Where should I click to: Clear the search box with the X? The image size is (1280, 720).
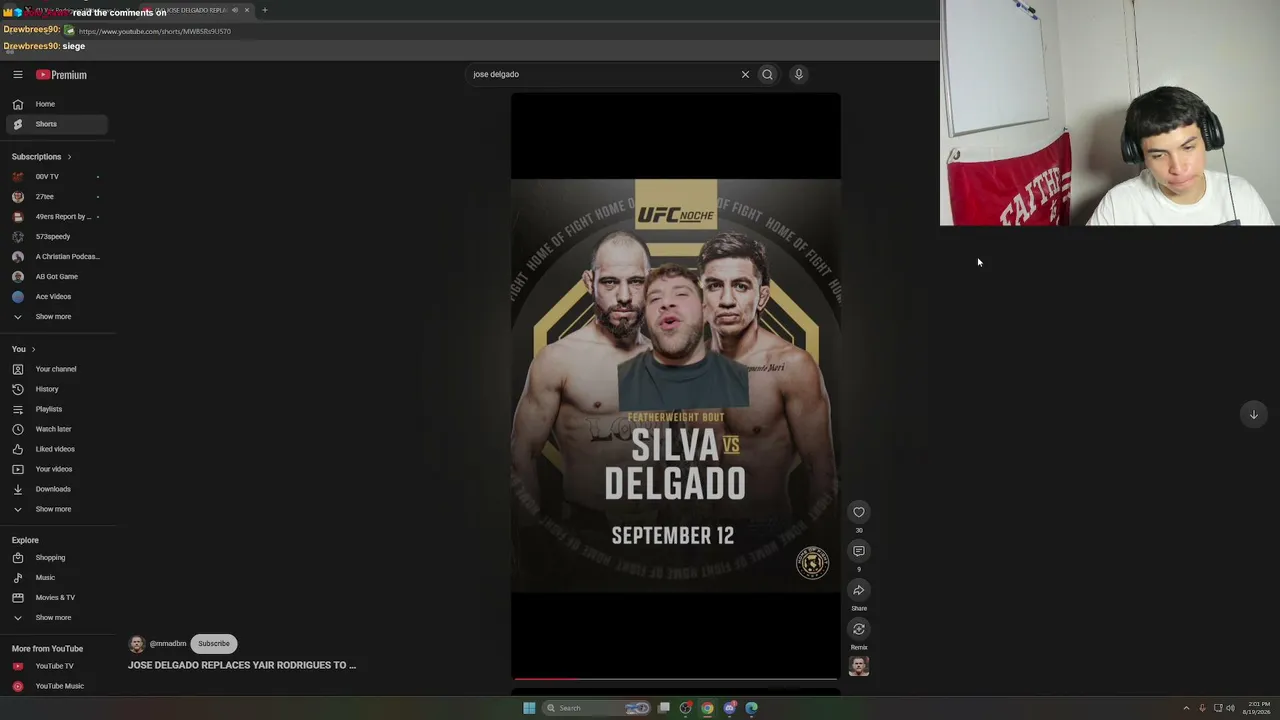745,74
